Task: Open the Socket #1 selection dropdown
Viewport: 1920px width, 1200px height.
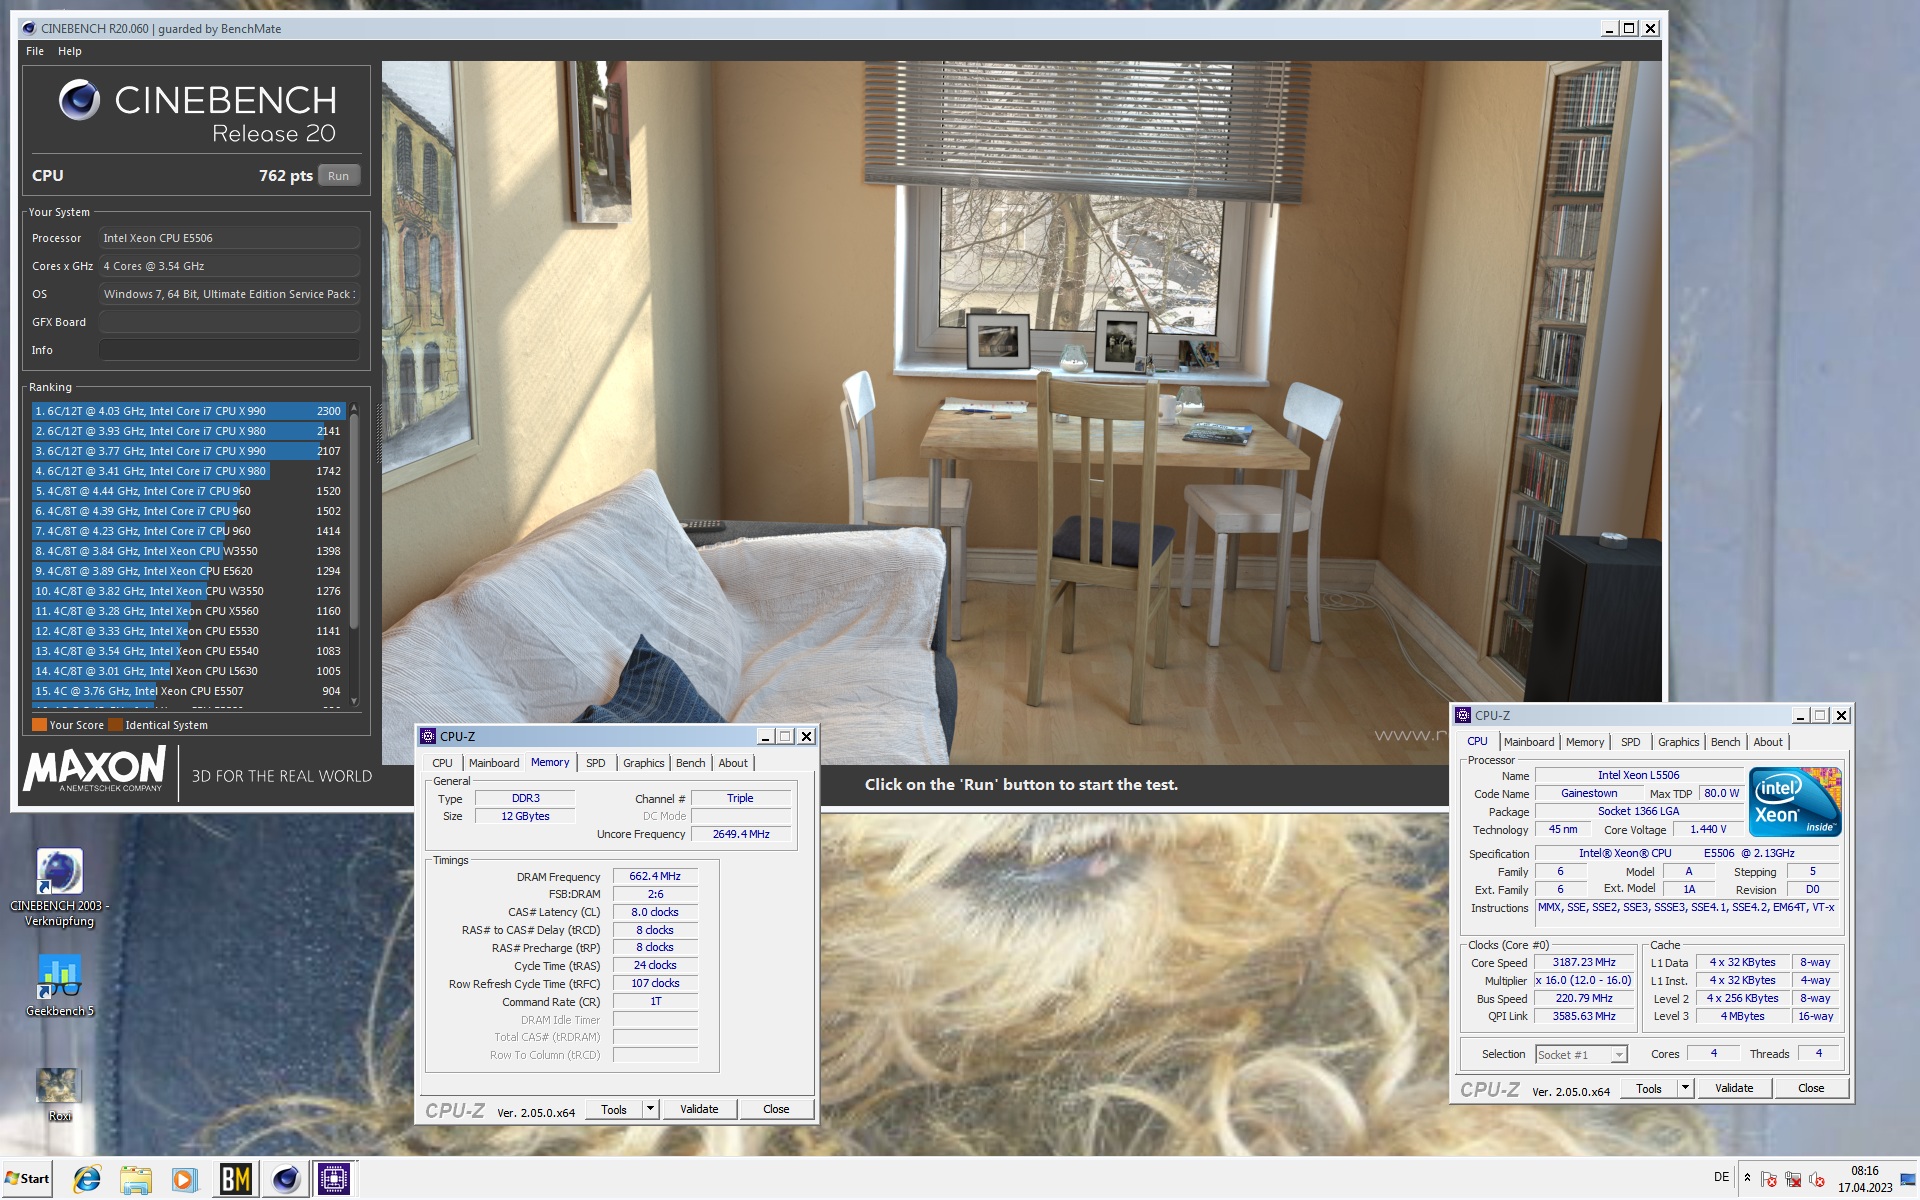Action: (1581, 1055)
